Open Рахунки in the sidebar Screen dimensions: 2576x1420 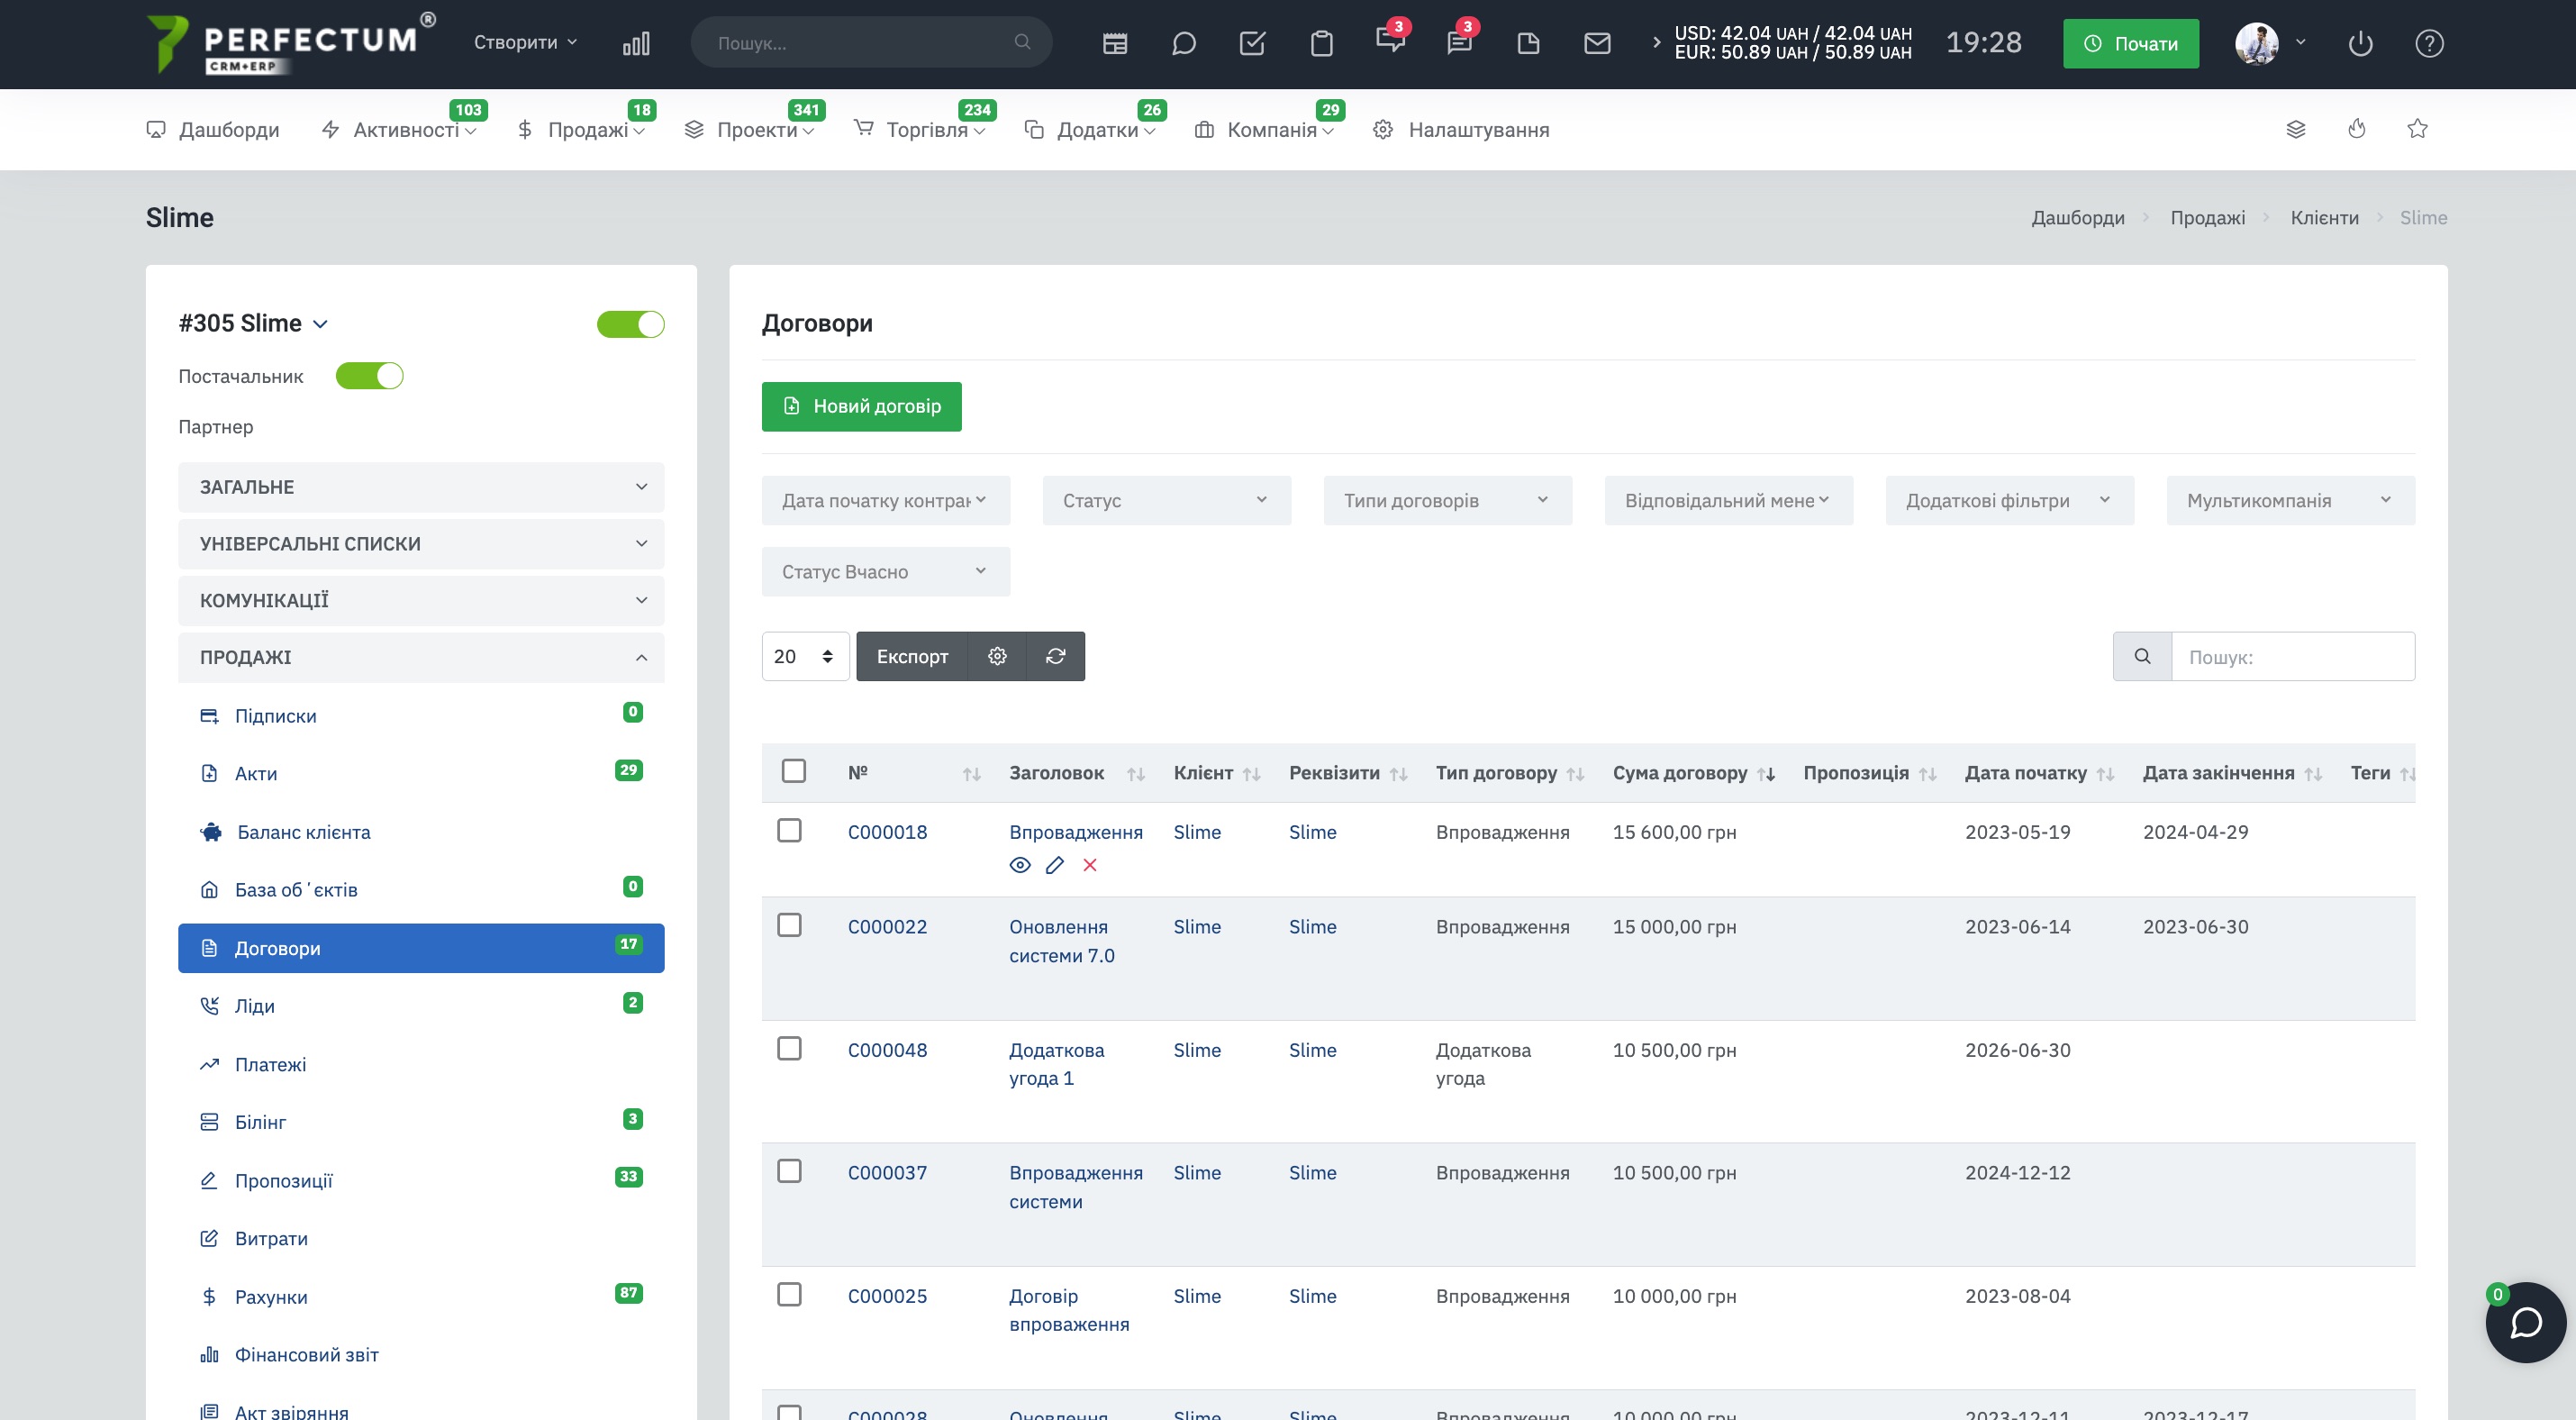tap(421, 1297)
